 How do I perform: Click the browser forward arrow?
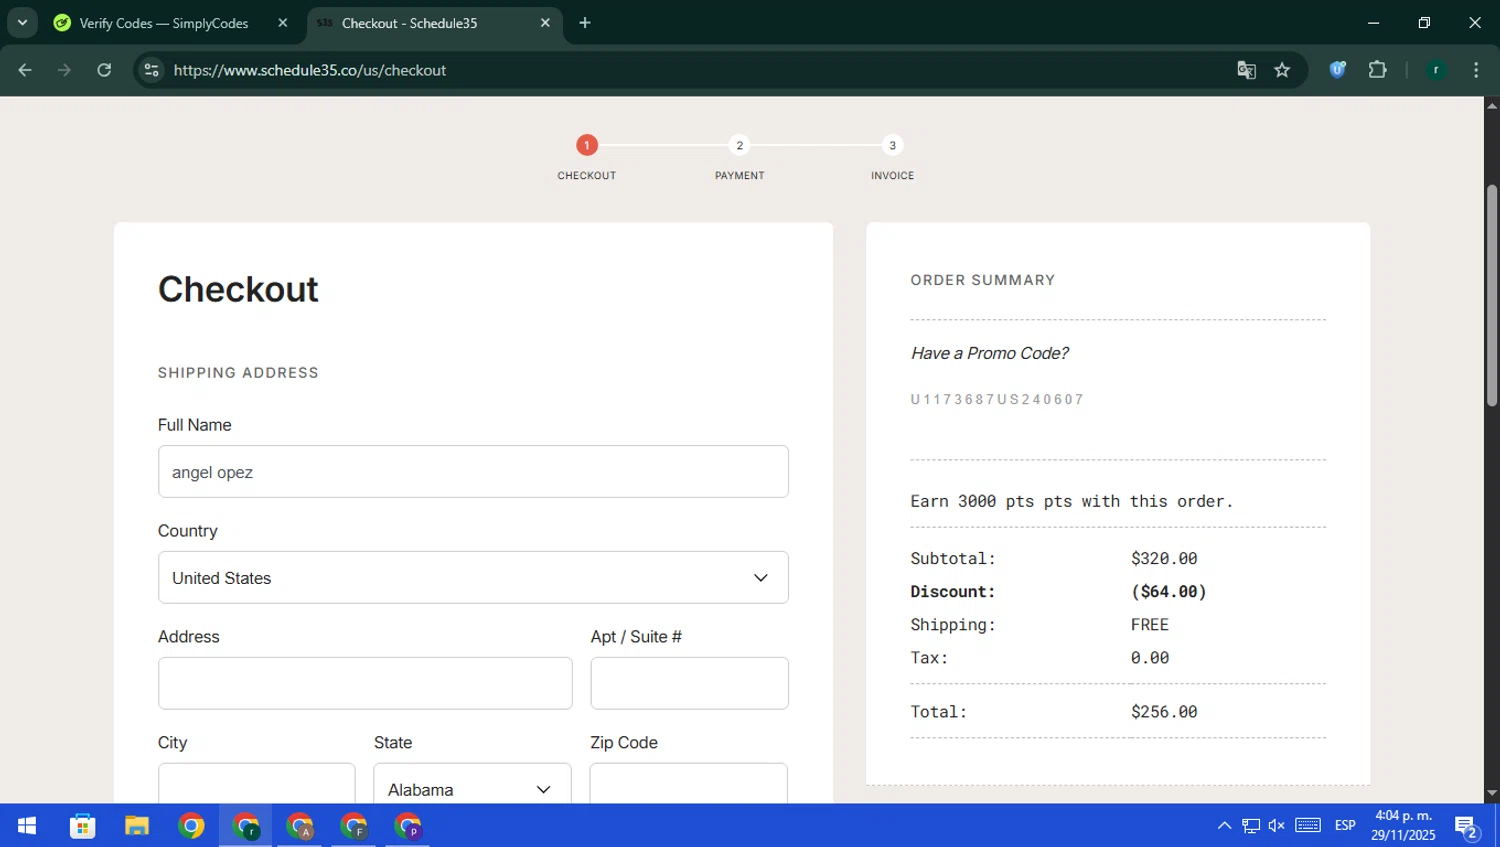(64, 70)
